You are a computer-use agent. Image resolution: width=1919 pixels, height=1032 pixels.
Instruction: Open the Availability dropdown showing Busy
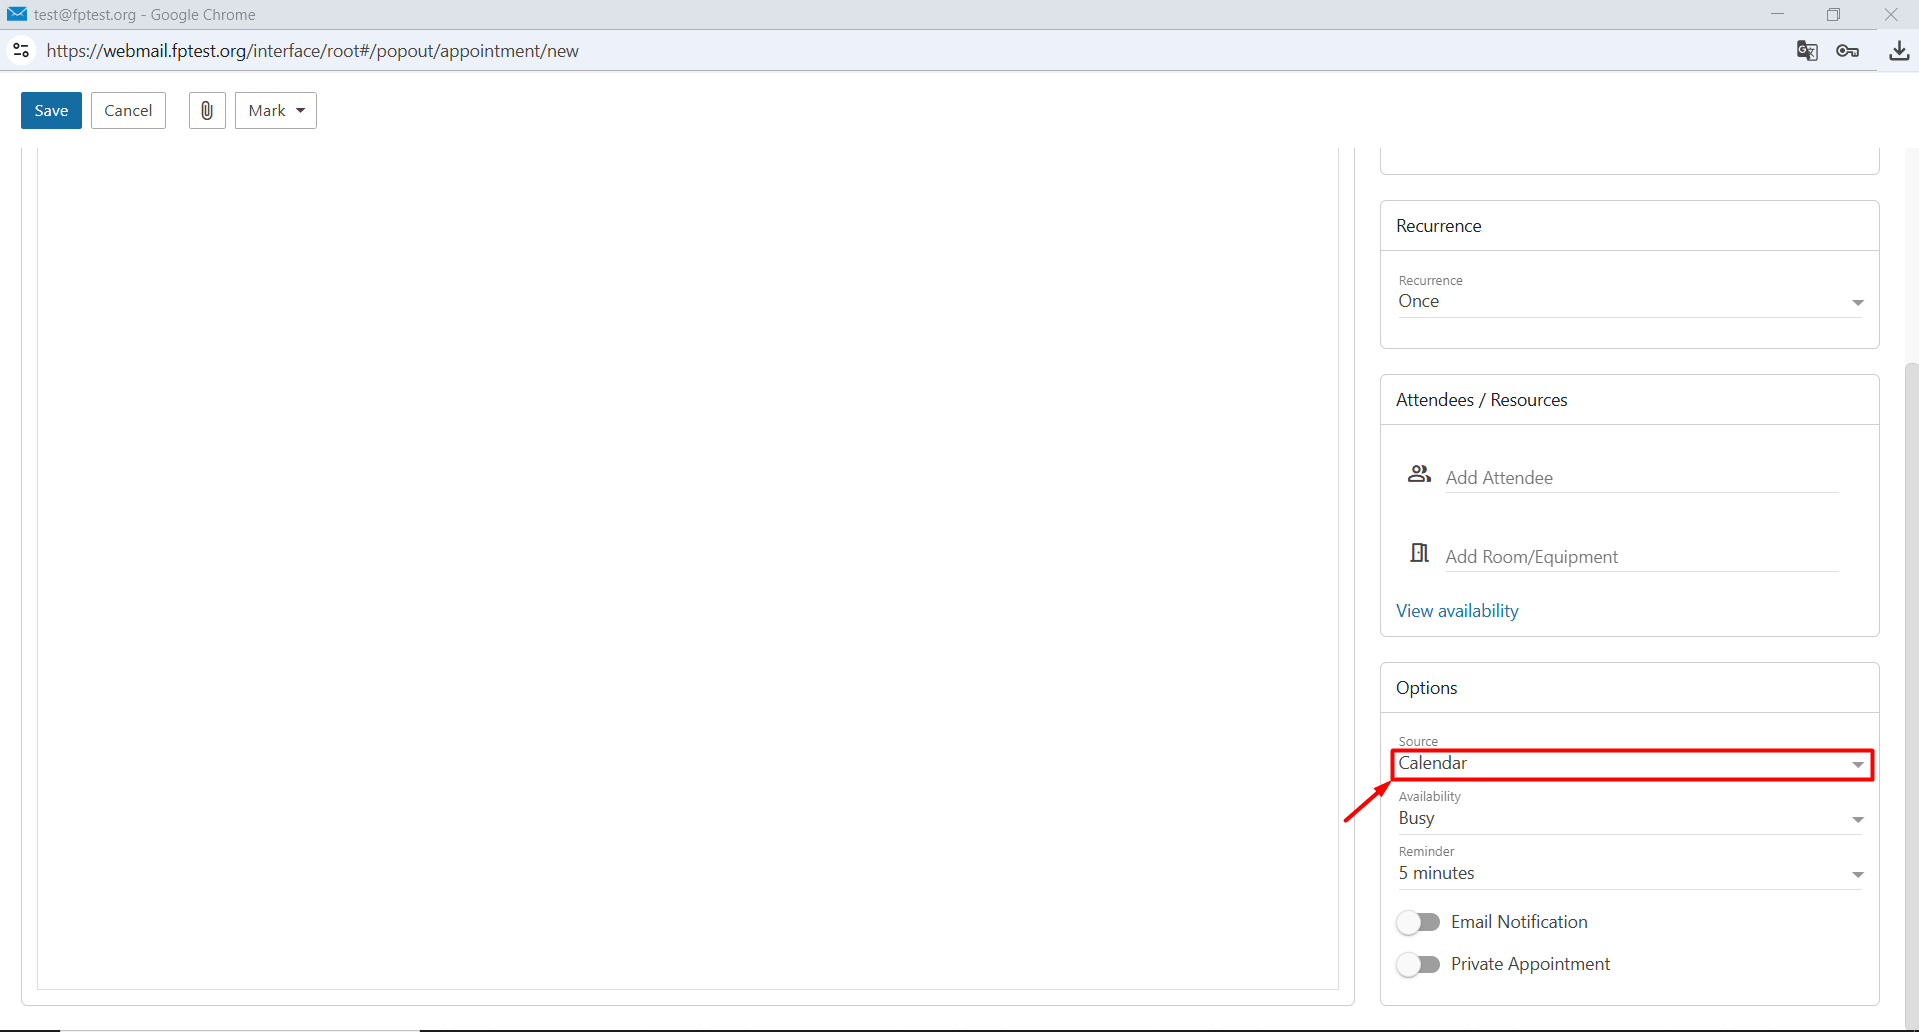[1630, 819]
